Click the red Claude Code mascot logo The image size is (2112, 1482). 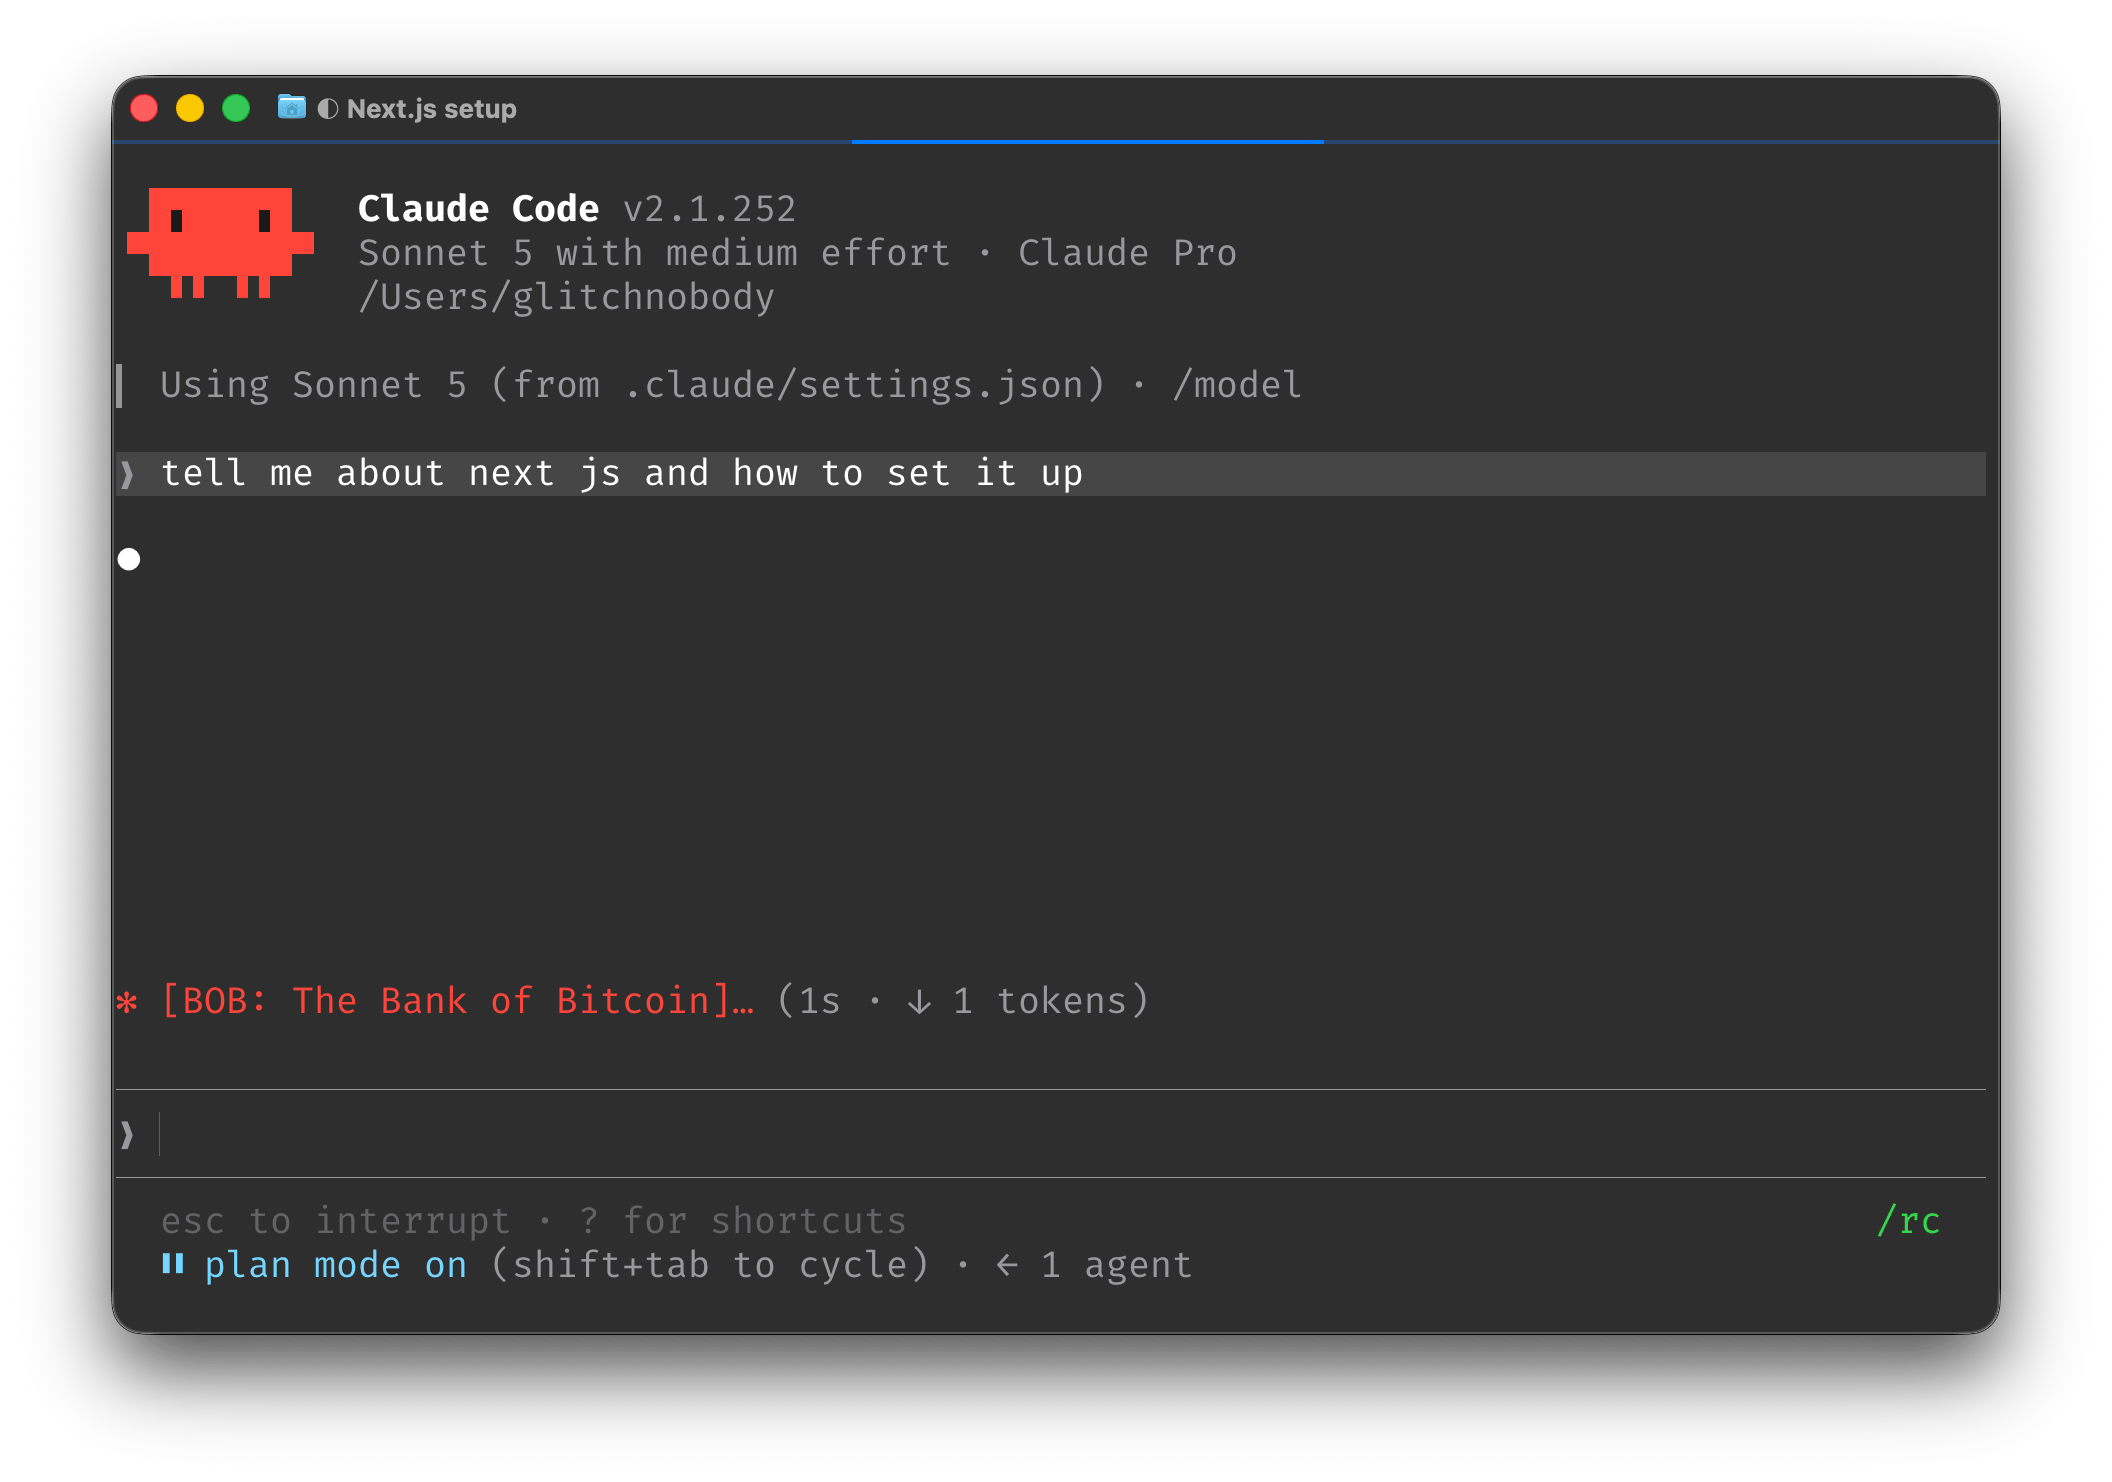pos(220,243)
